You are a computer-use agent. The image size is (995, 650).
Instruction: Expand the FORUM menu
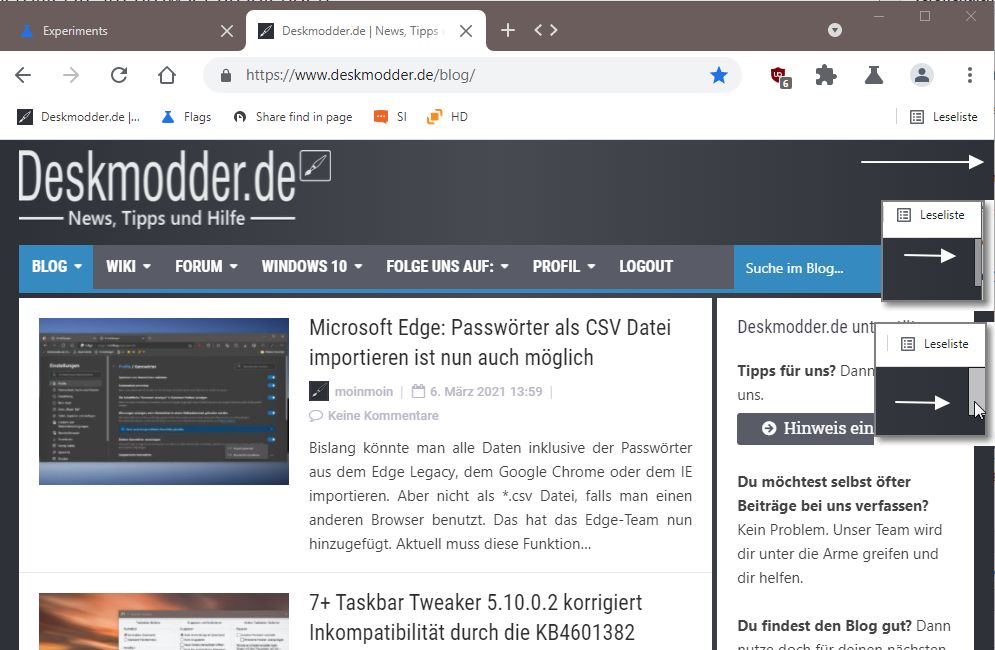click(206, 267)
